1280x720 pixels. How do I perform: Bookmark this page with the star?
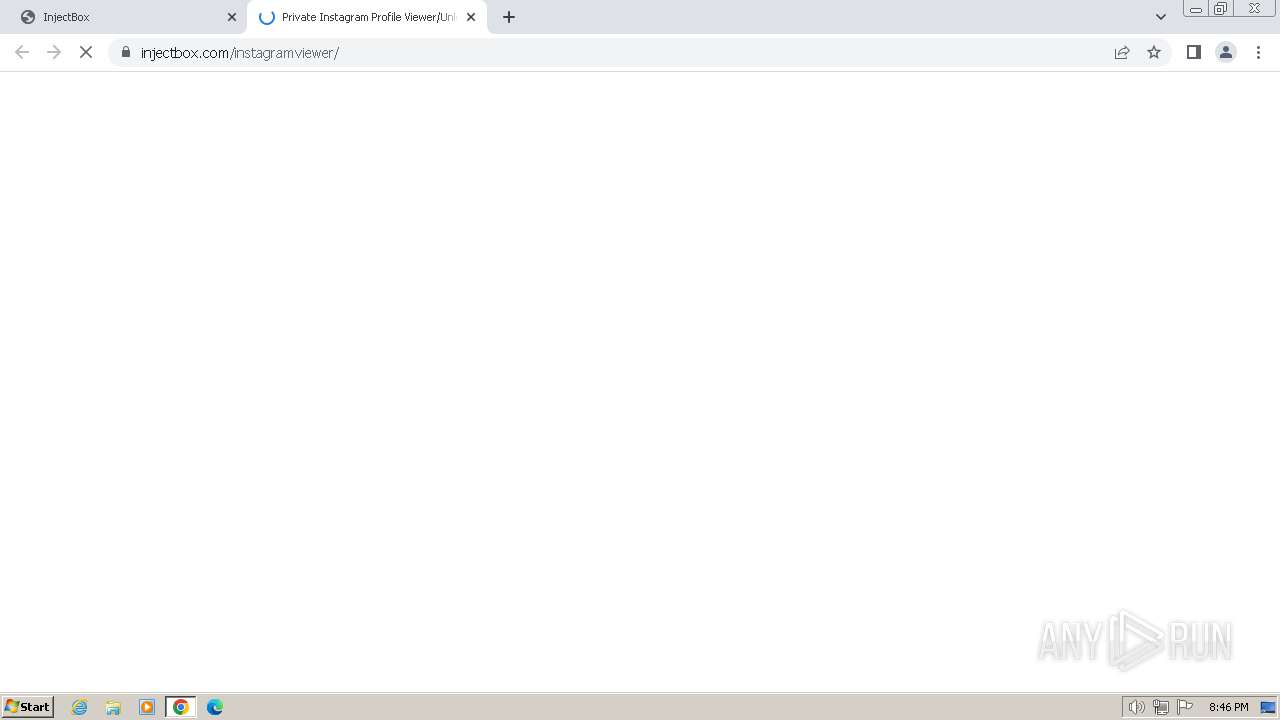[x=1154, y=52]
